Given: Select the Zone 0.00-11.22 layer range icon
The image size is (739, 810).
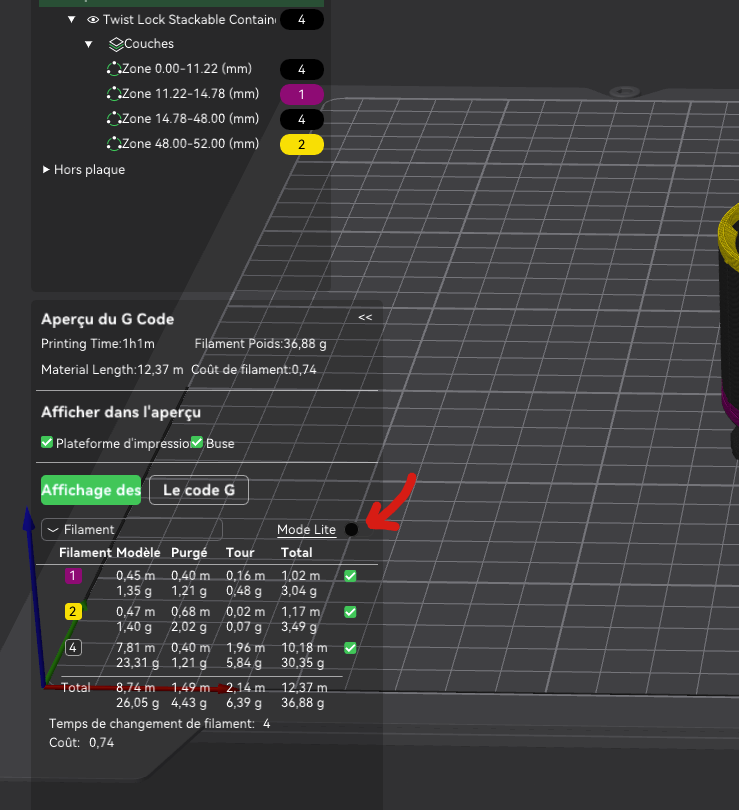Looking at the screenshot, I should pos(114,69).
